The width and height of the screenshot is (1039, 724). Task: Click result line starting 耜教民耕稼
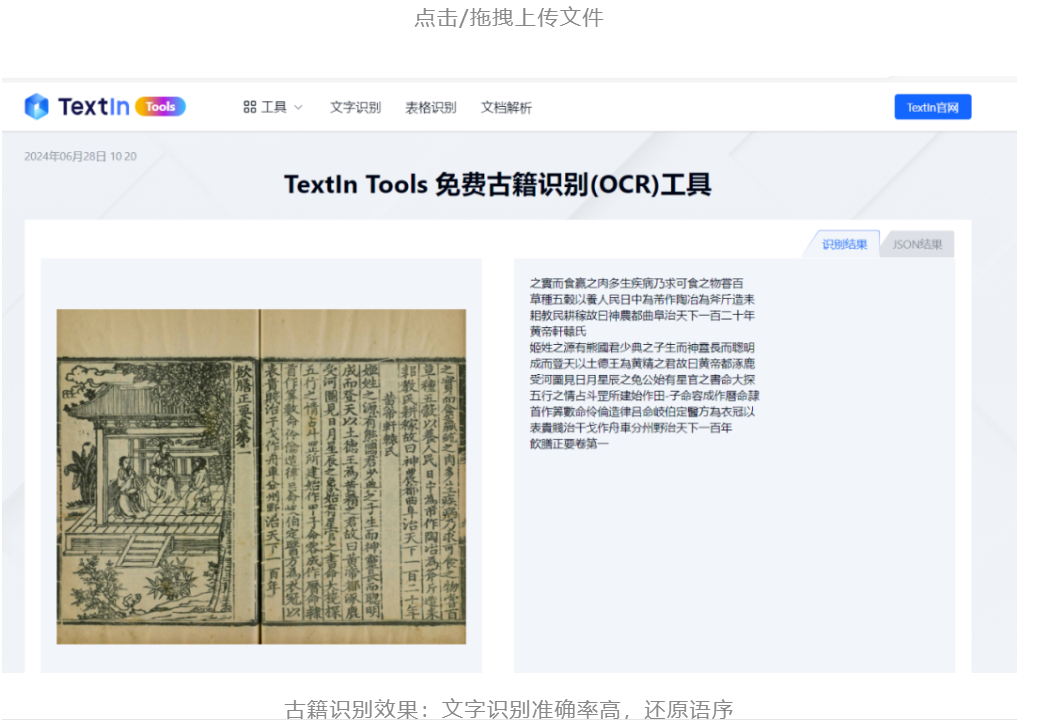coord(642,315)
